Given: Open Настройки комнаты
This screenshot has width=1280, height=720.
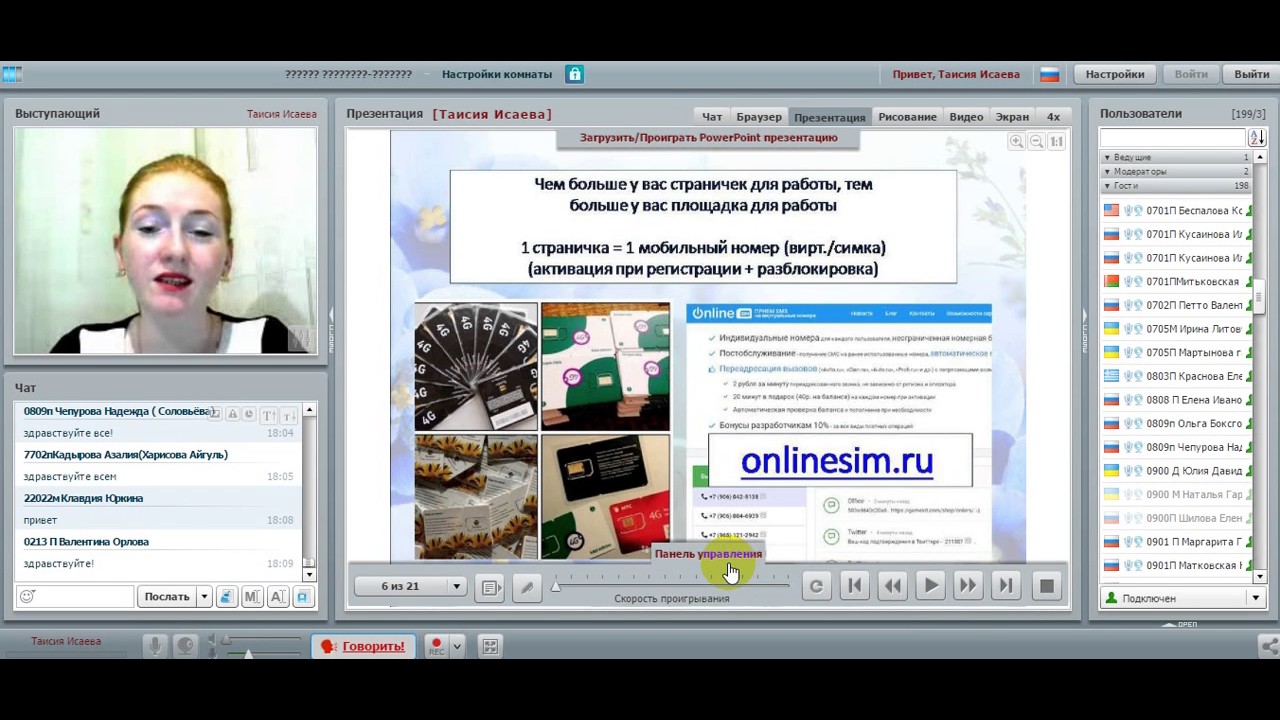Looking at the screenshot, I should click(x=497, y=74).
